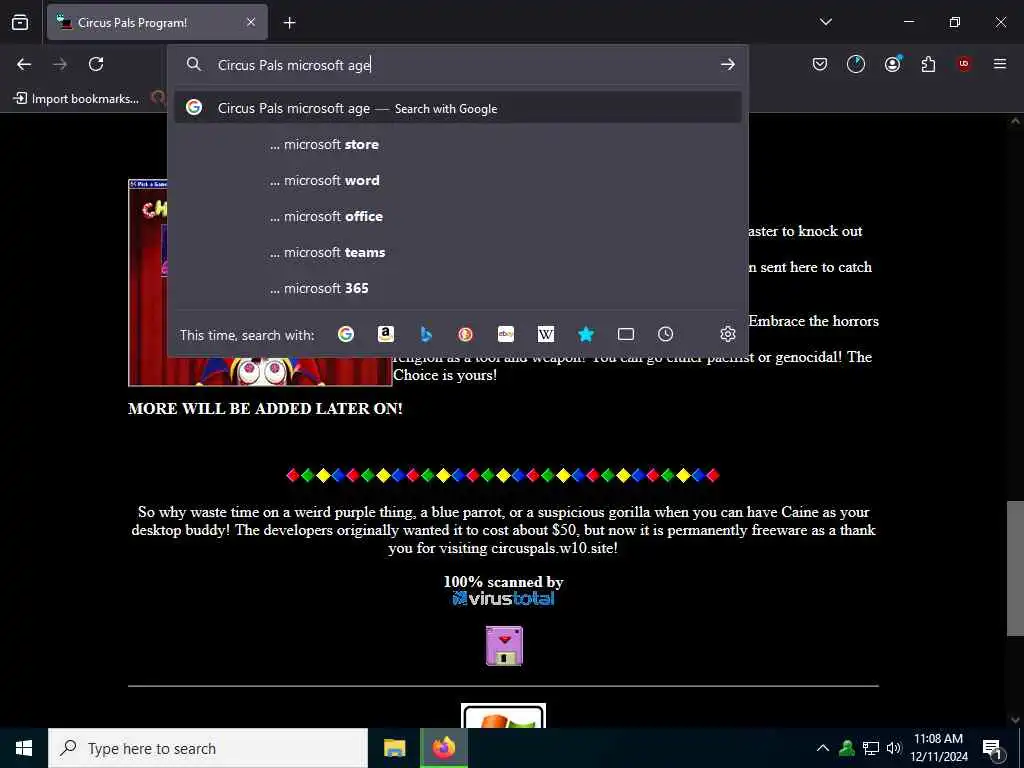Viewport: 1024px width, 768px height.
Task: Click the '100% scanned by' text
Action: [x=504, y=582]
